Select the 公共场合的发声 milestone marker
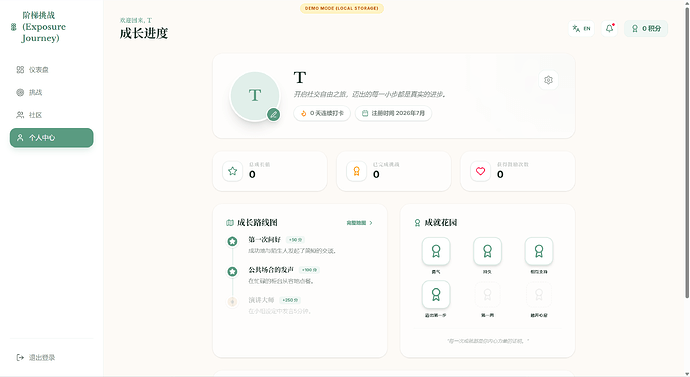Image resolution: width=690 pixels, height=377 pixels. [232, 271]
